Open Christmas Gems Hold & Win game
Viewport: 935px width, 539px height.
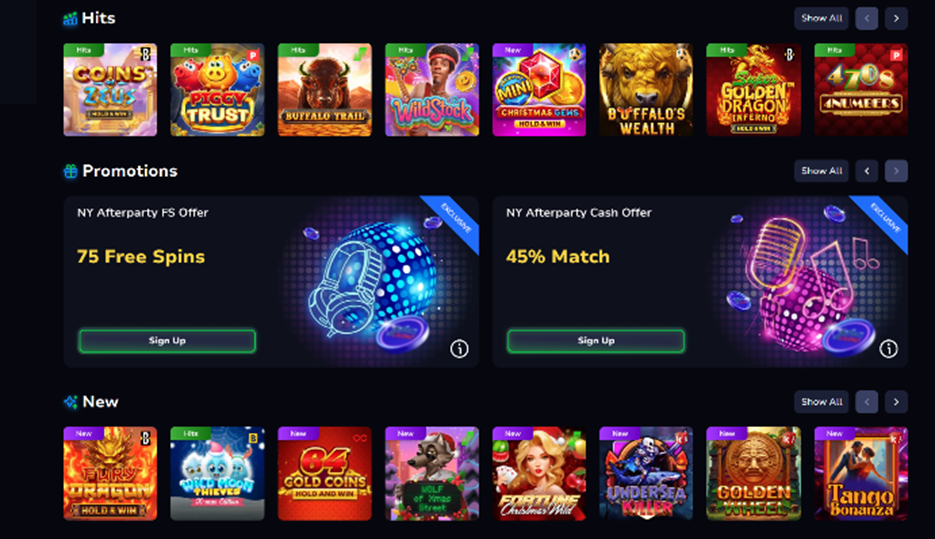[x=539, y=89]
